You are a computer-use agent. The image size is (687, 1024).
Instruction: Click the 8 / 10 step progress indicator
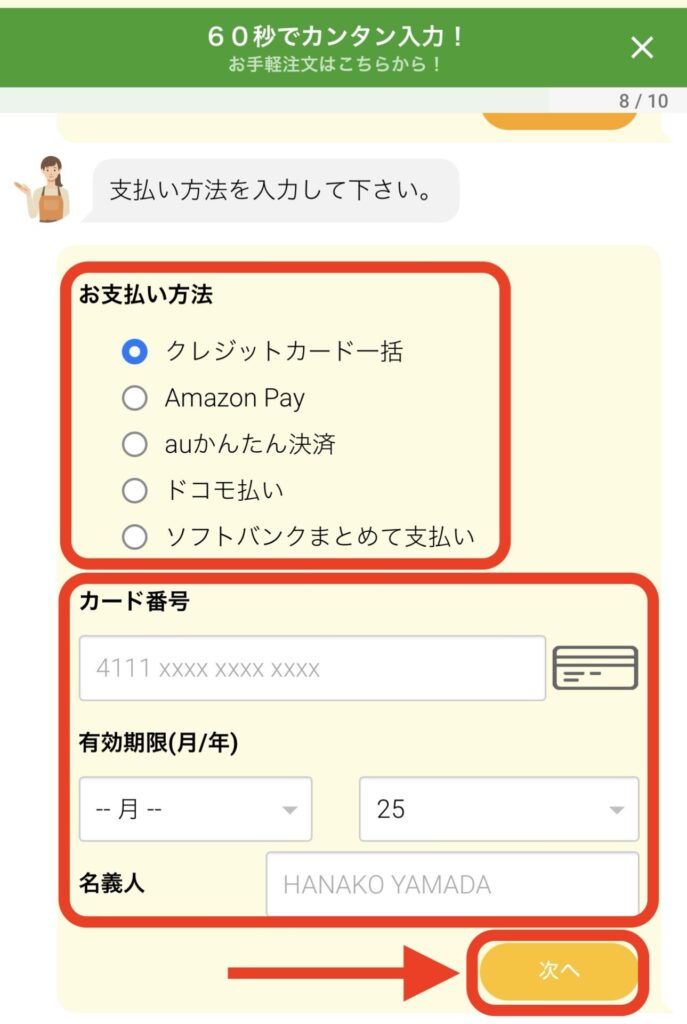click(x=643, y=101)
